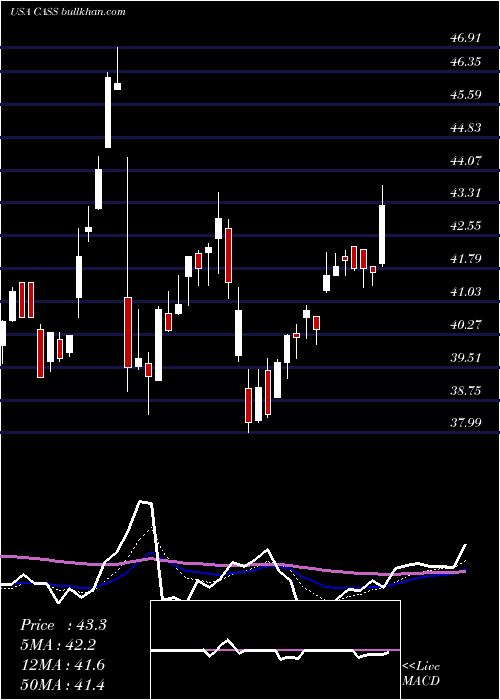Click the Live MACD inset chart

pos(275,650)
